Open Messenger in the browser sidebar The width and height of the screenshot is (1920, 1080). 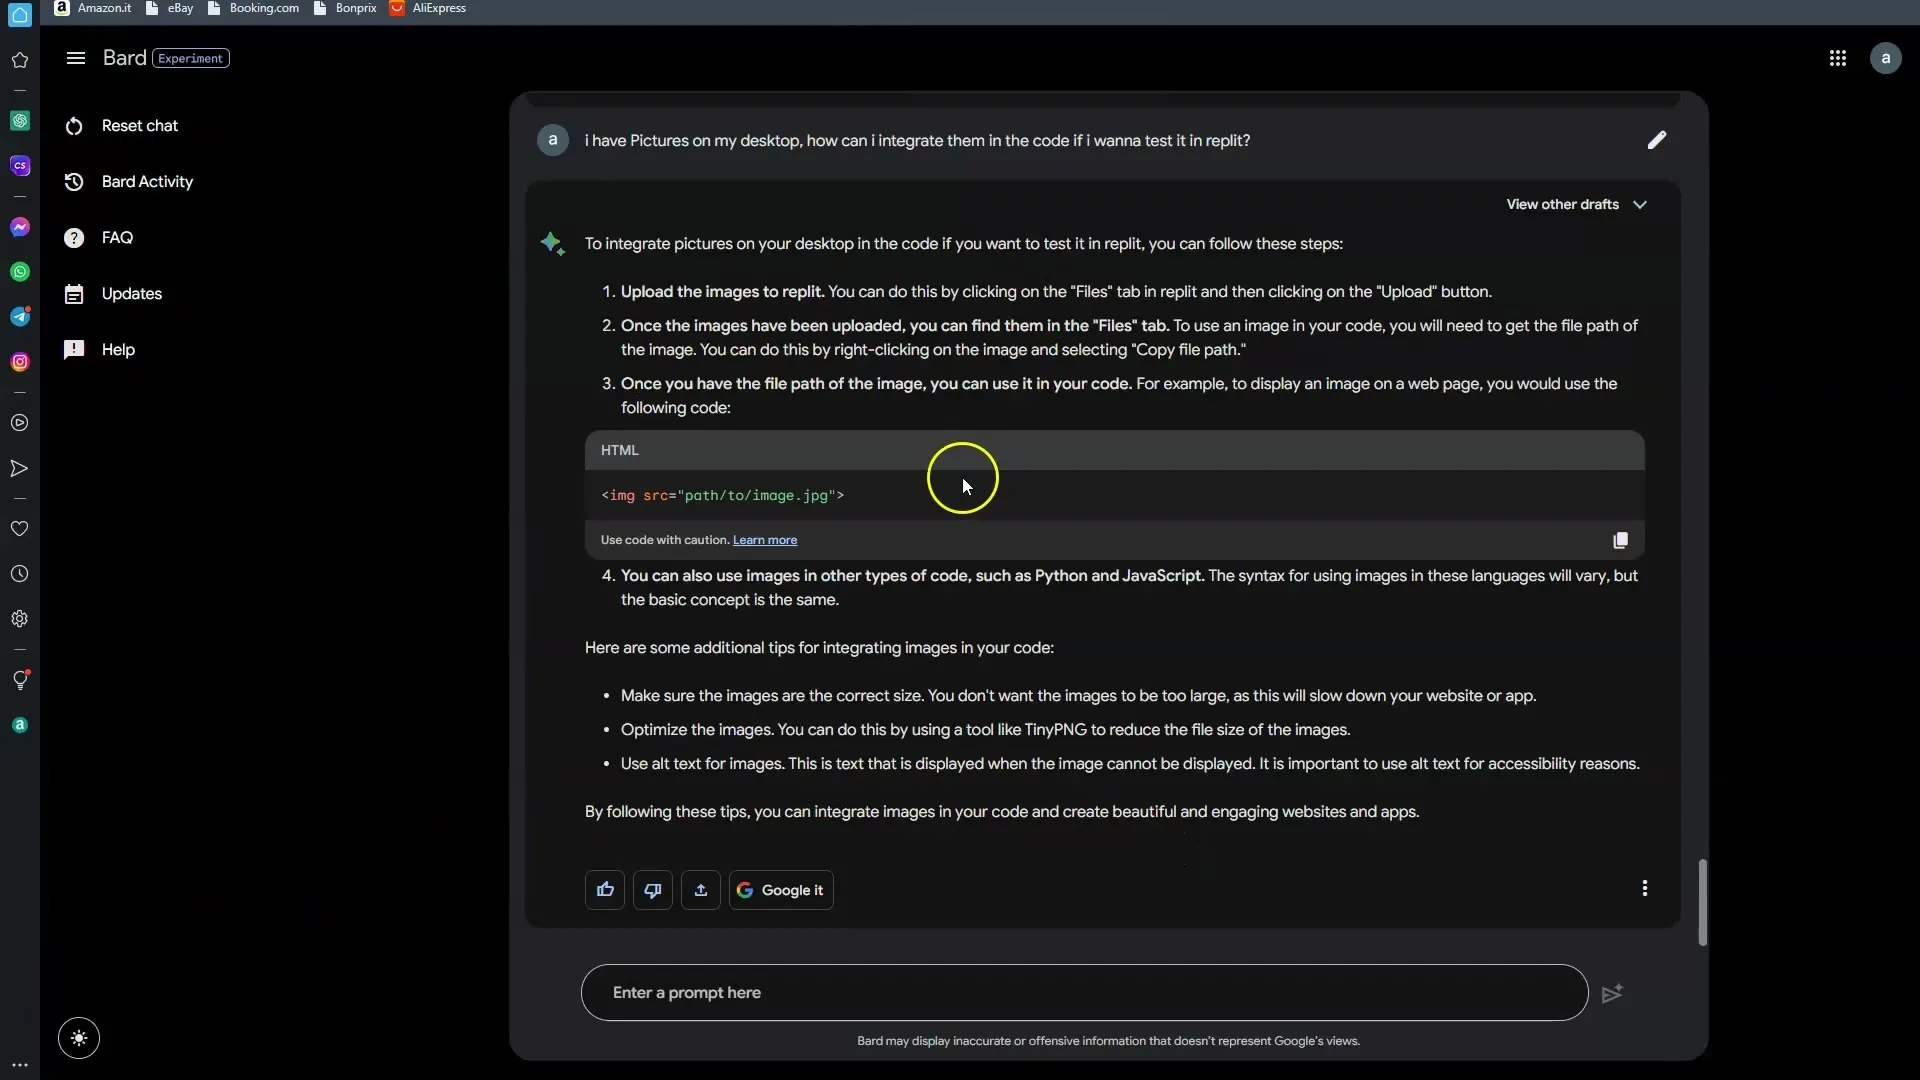19,227
